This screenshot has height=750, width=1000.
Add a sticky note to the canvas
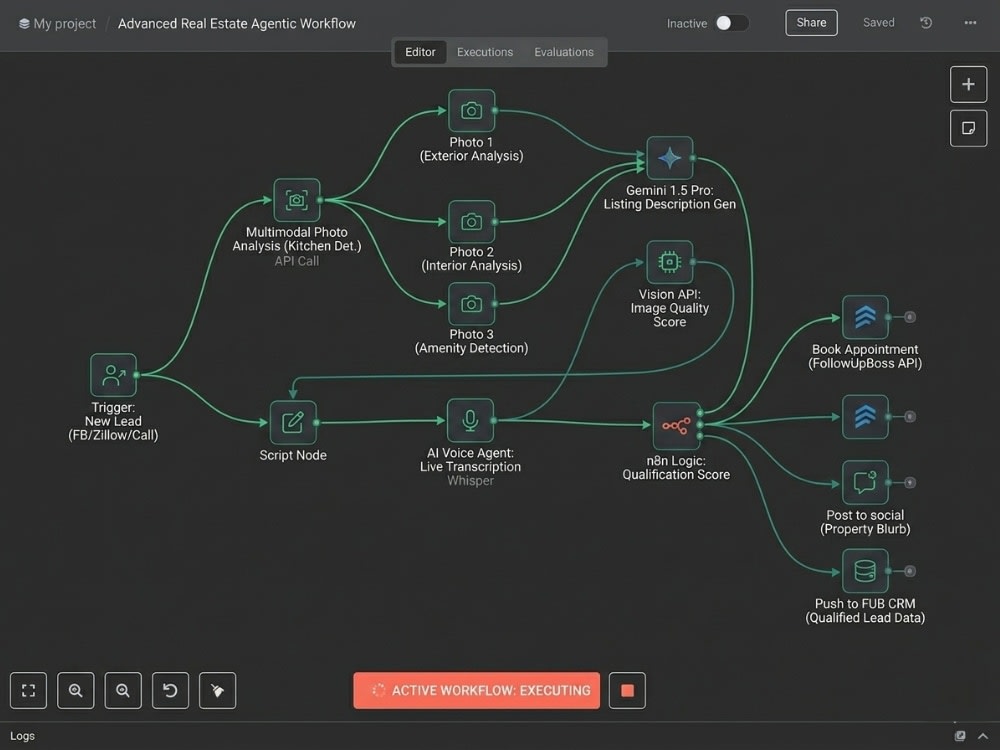969,128
